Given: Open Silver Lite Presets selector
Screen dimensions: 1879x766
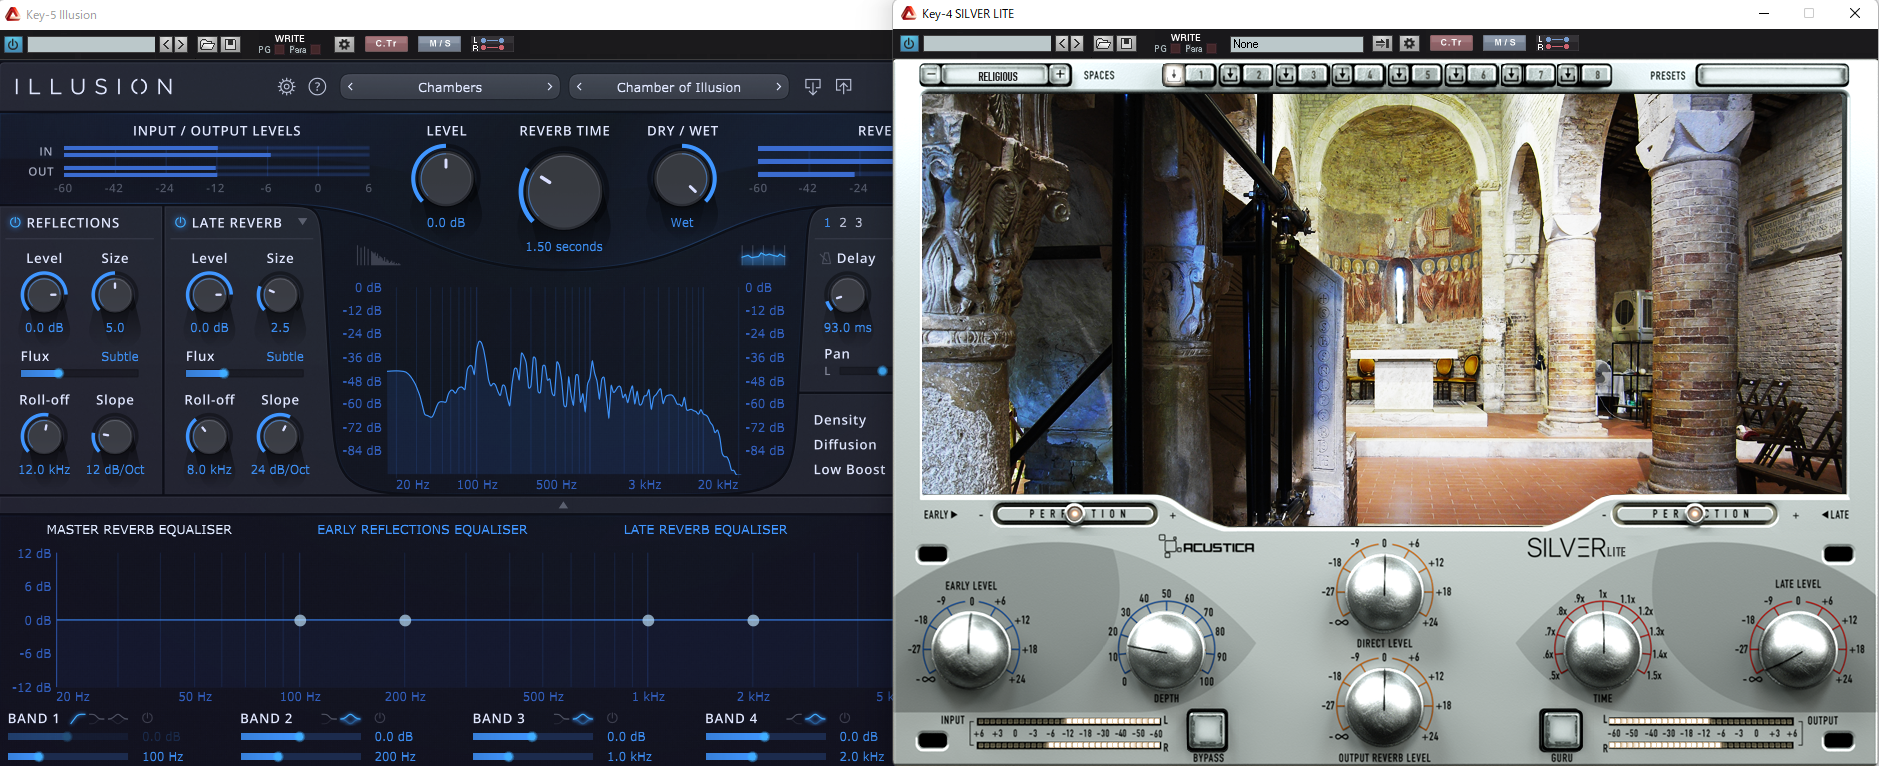Looking at the screenshot, I should pyautogui.click(x=1772, y=75).
